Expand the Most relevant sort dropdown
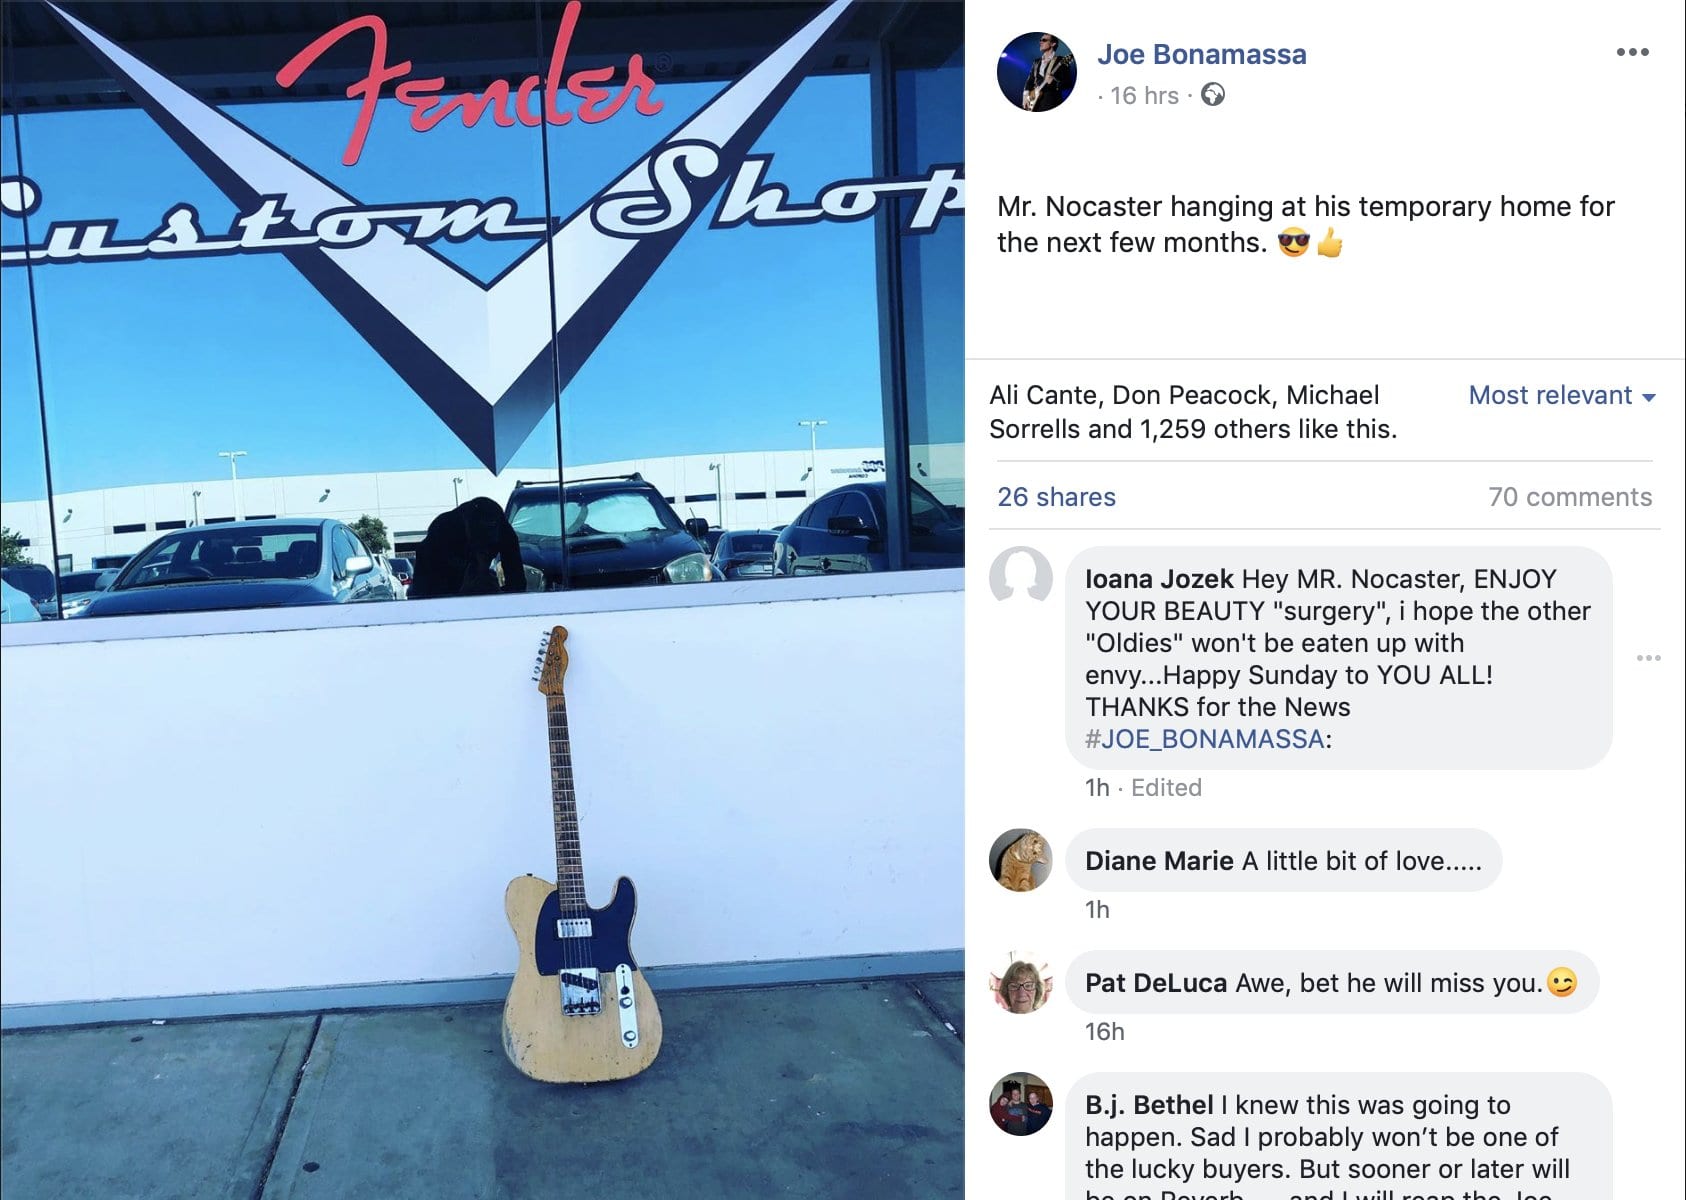The image size is (1686, 1200). [x=1562, y=396]
